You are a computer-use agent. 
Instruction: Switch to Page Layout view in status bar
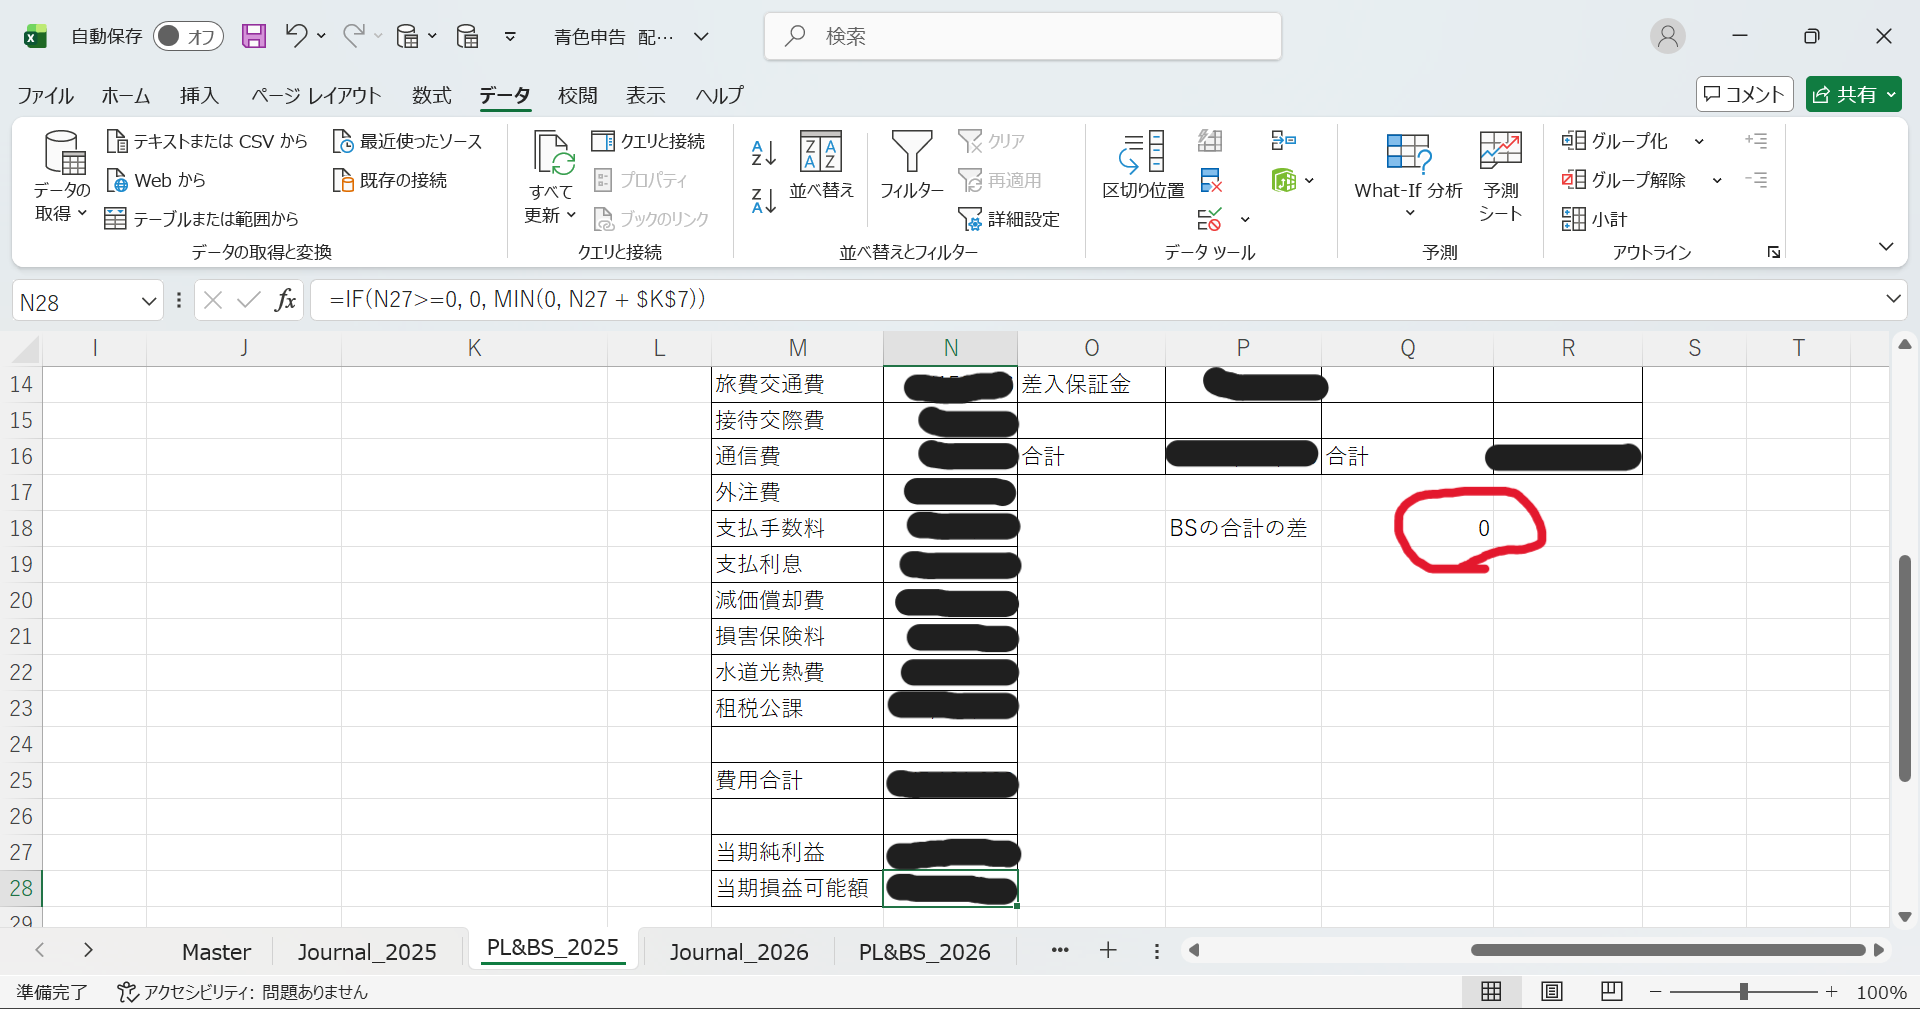(1551, 991)
